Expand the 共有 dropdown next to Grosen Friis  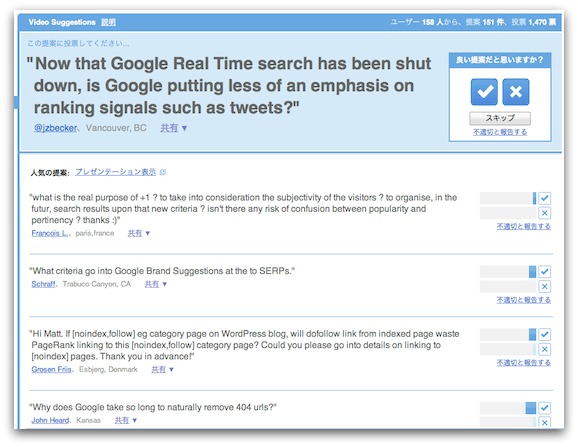[162, 369]
